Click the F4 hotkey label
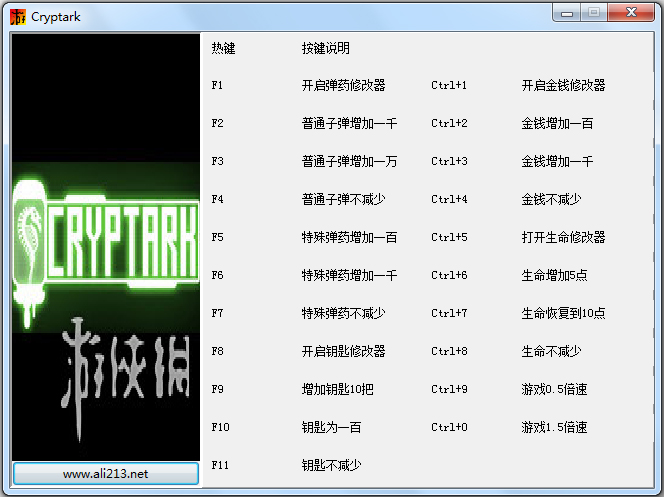The image size is (664, 497). coord(217,199)
